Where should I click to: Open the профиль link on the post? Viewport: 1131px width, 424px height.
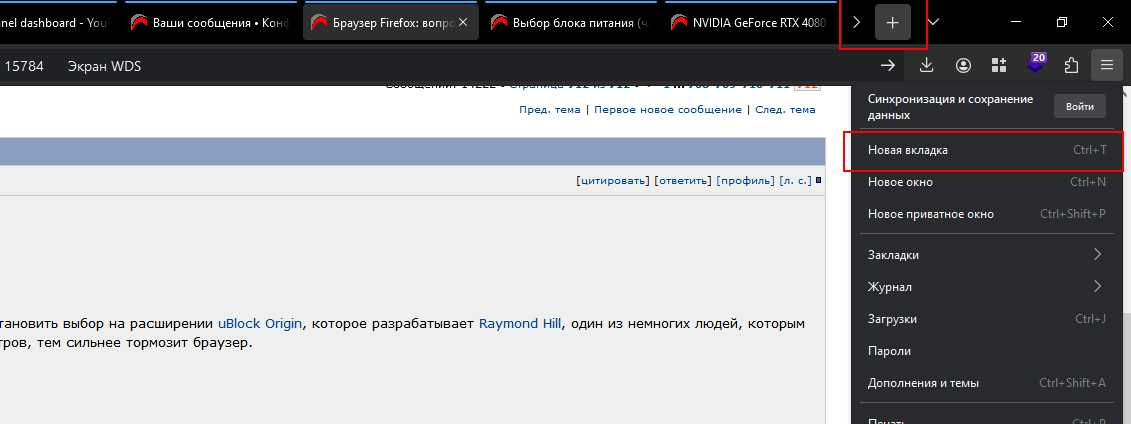pos(745,180)
